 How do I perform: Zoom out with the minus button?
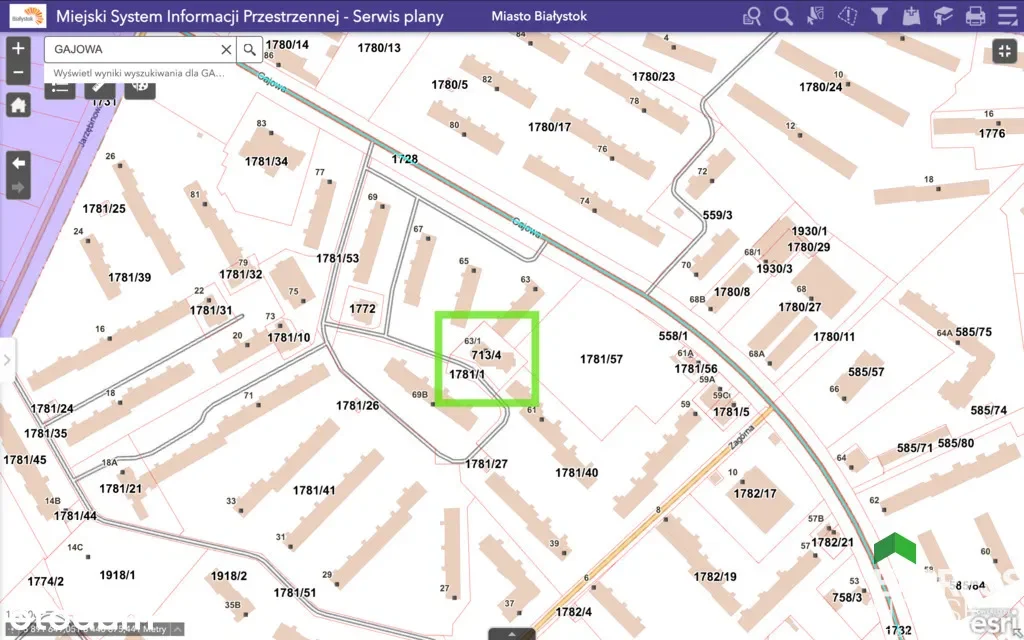coord(18,73)
